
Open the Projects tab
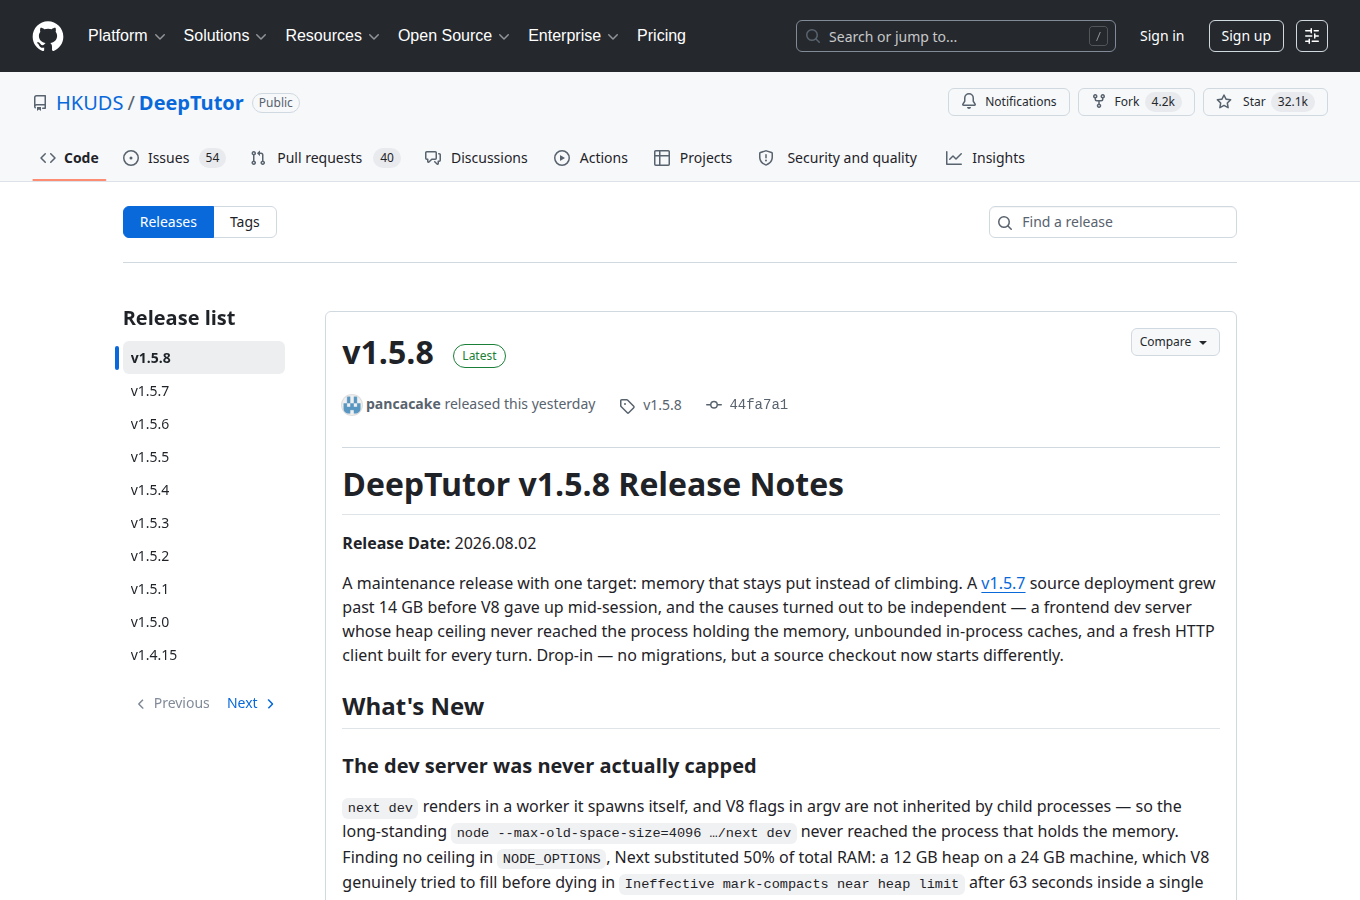click(x=693, y=158)
